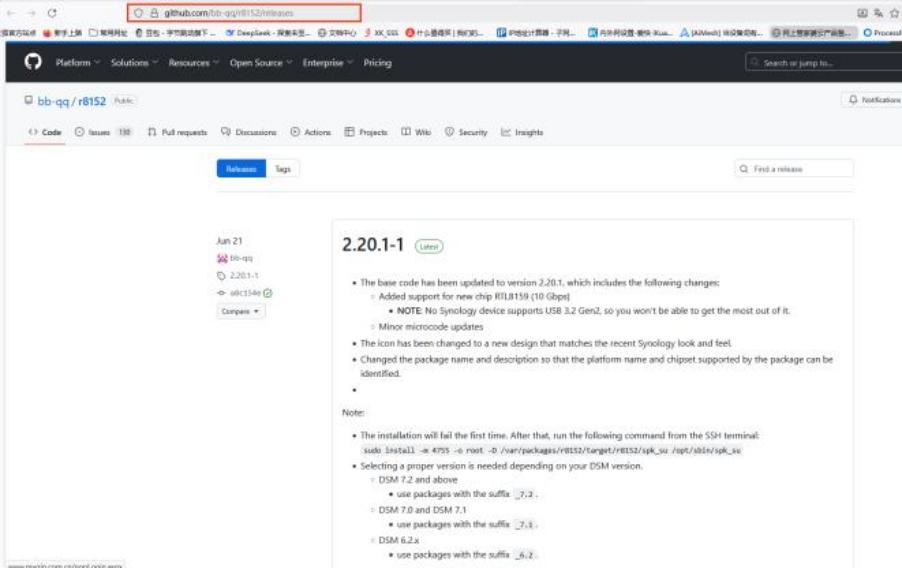Screen dimensions: 902x568
Task: Switch to the Wiki tab
Action: click(416, 132)
